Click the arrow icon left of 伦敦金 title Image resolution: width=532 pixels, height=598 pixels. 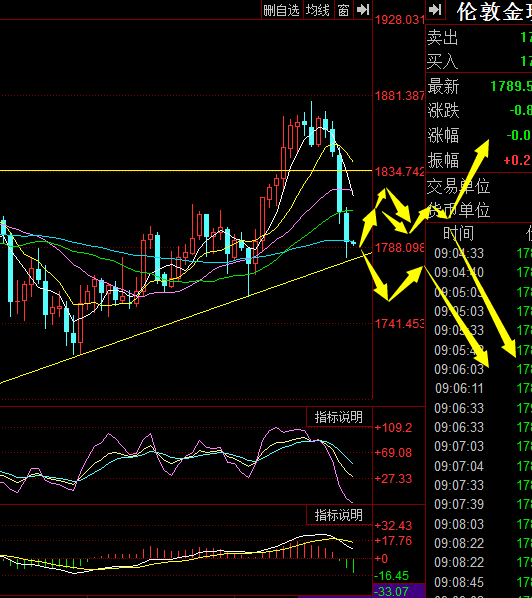tap(435, 10)
